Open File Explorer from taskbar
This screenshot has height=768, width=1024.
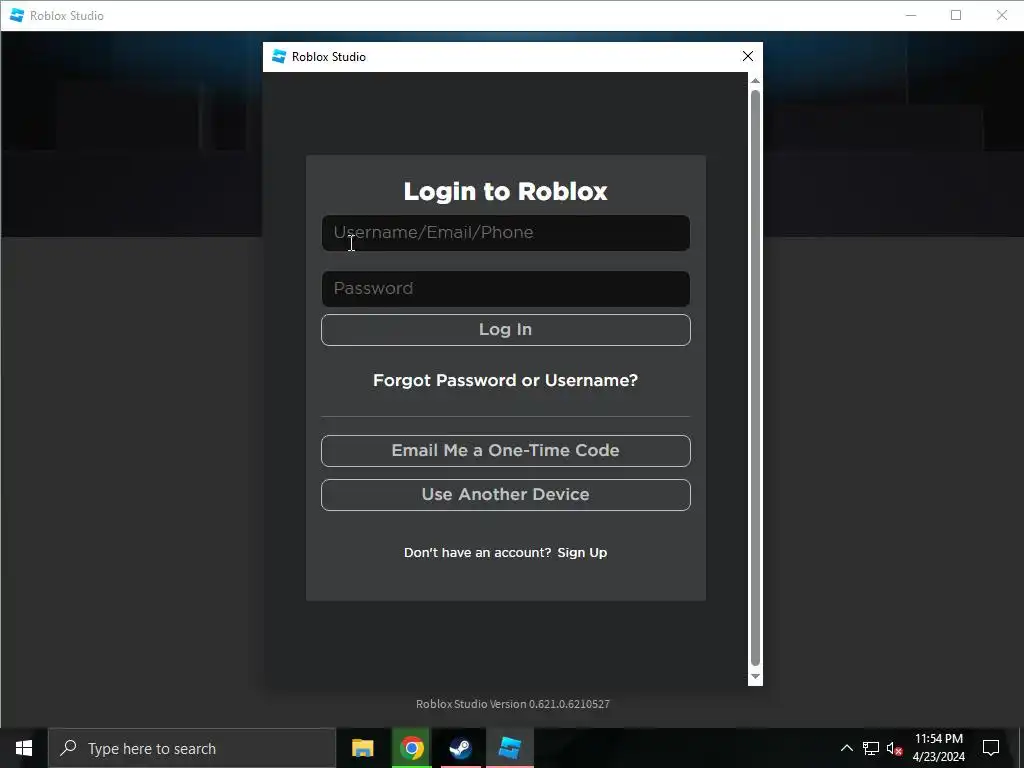[362, 748]
